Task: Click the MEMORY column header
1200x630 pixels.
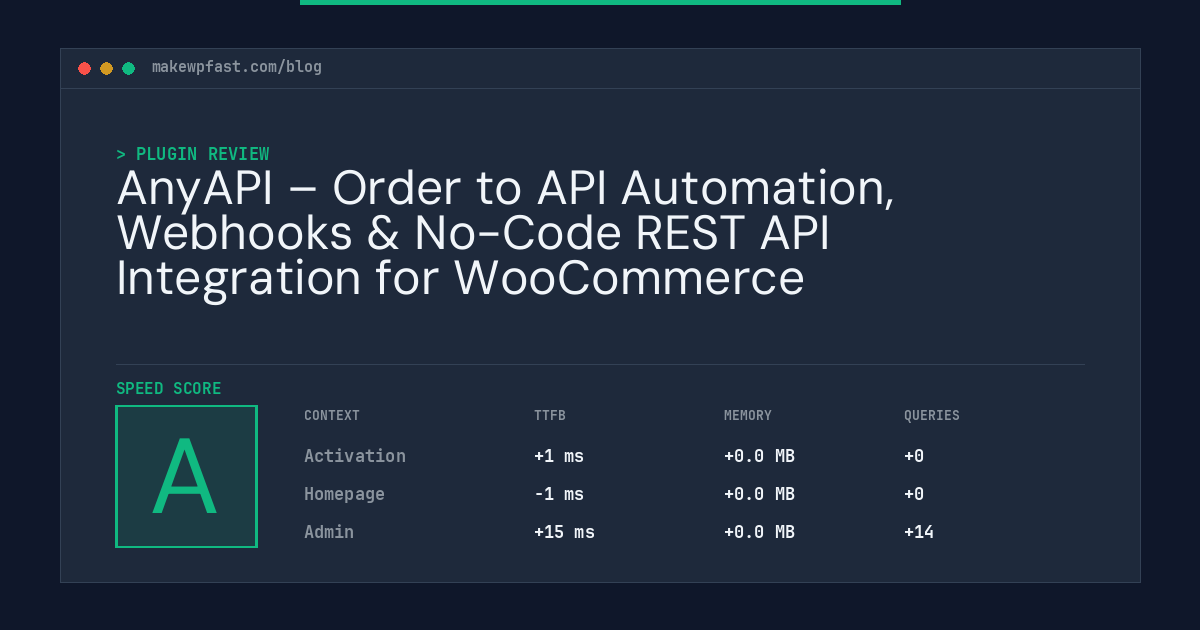Action: (x=748, y=415)
